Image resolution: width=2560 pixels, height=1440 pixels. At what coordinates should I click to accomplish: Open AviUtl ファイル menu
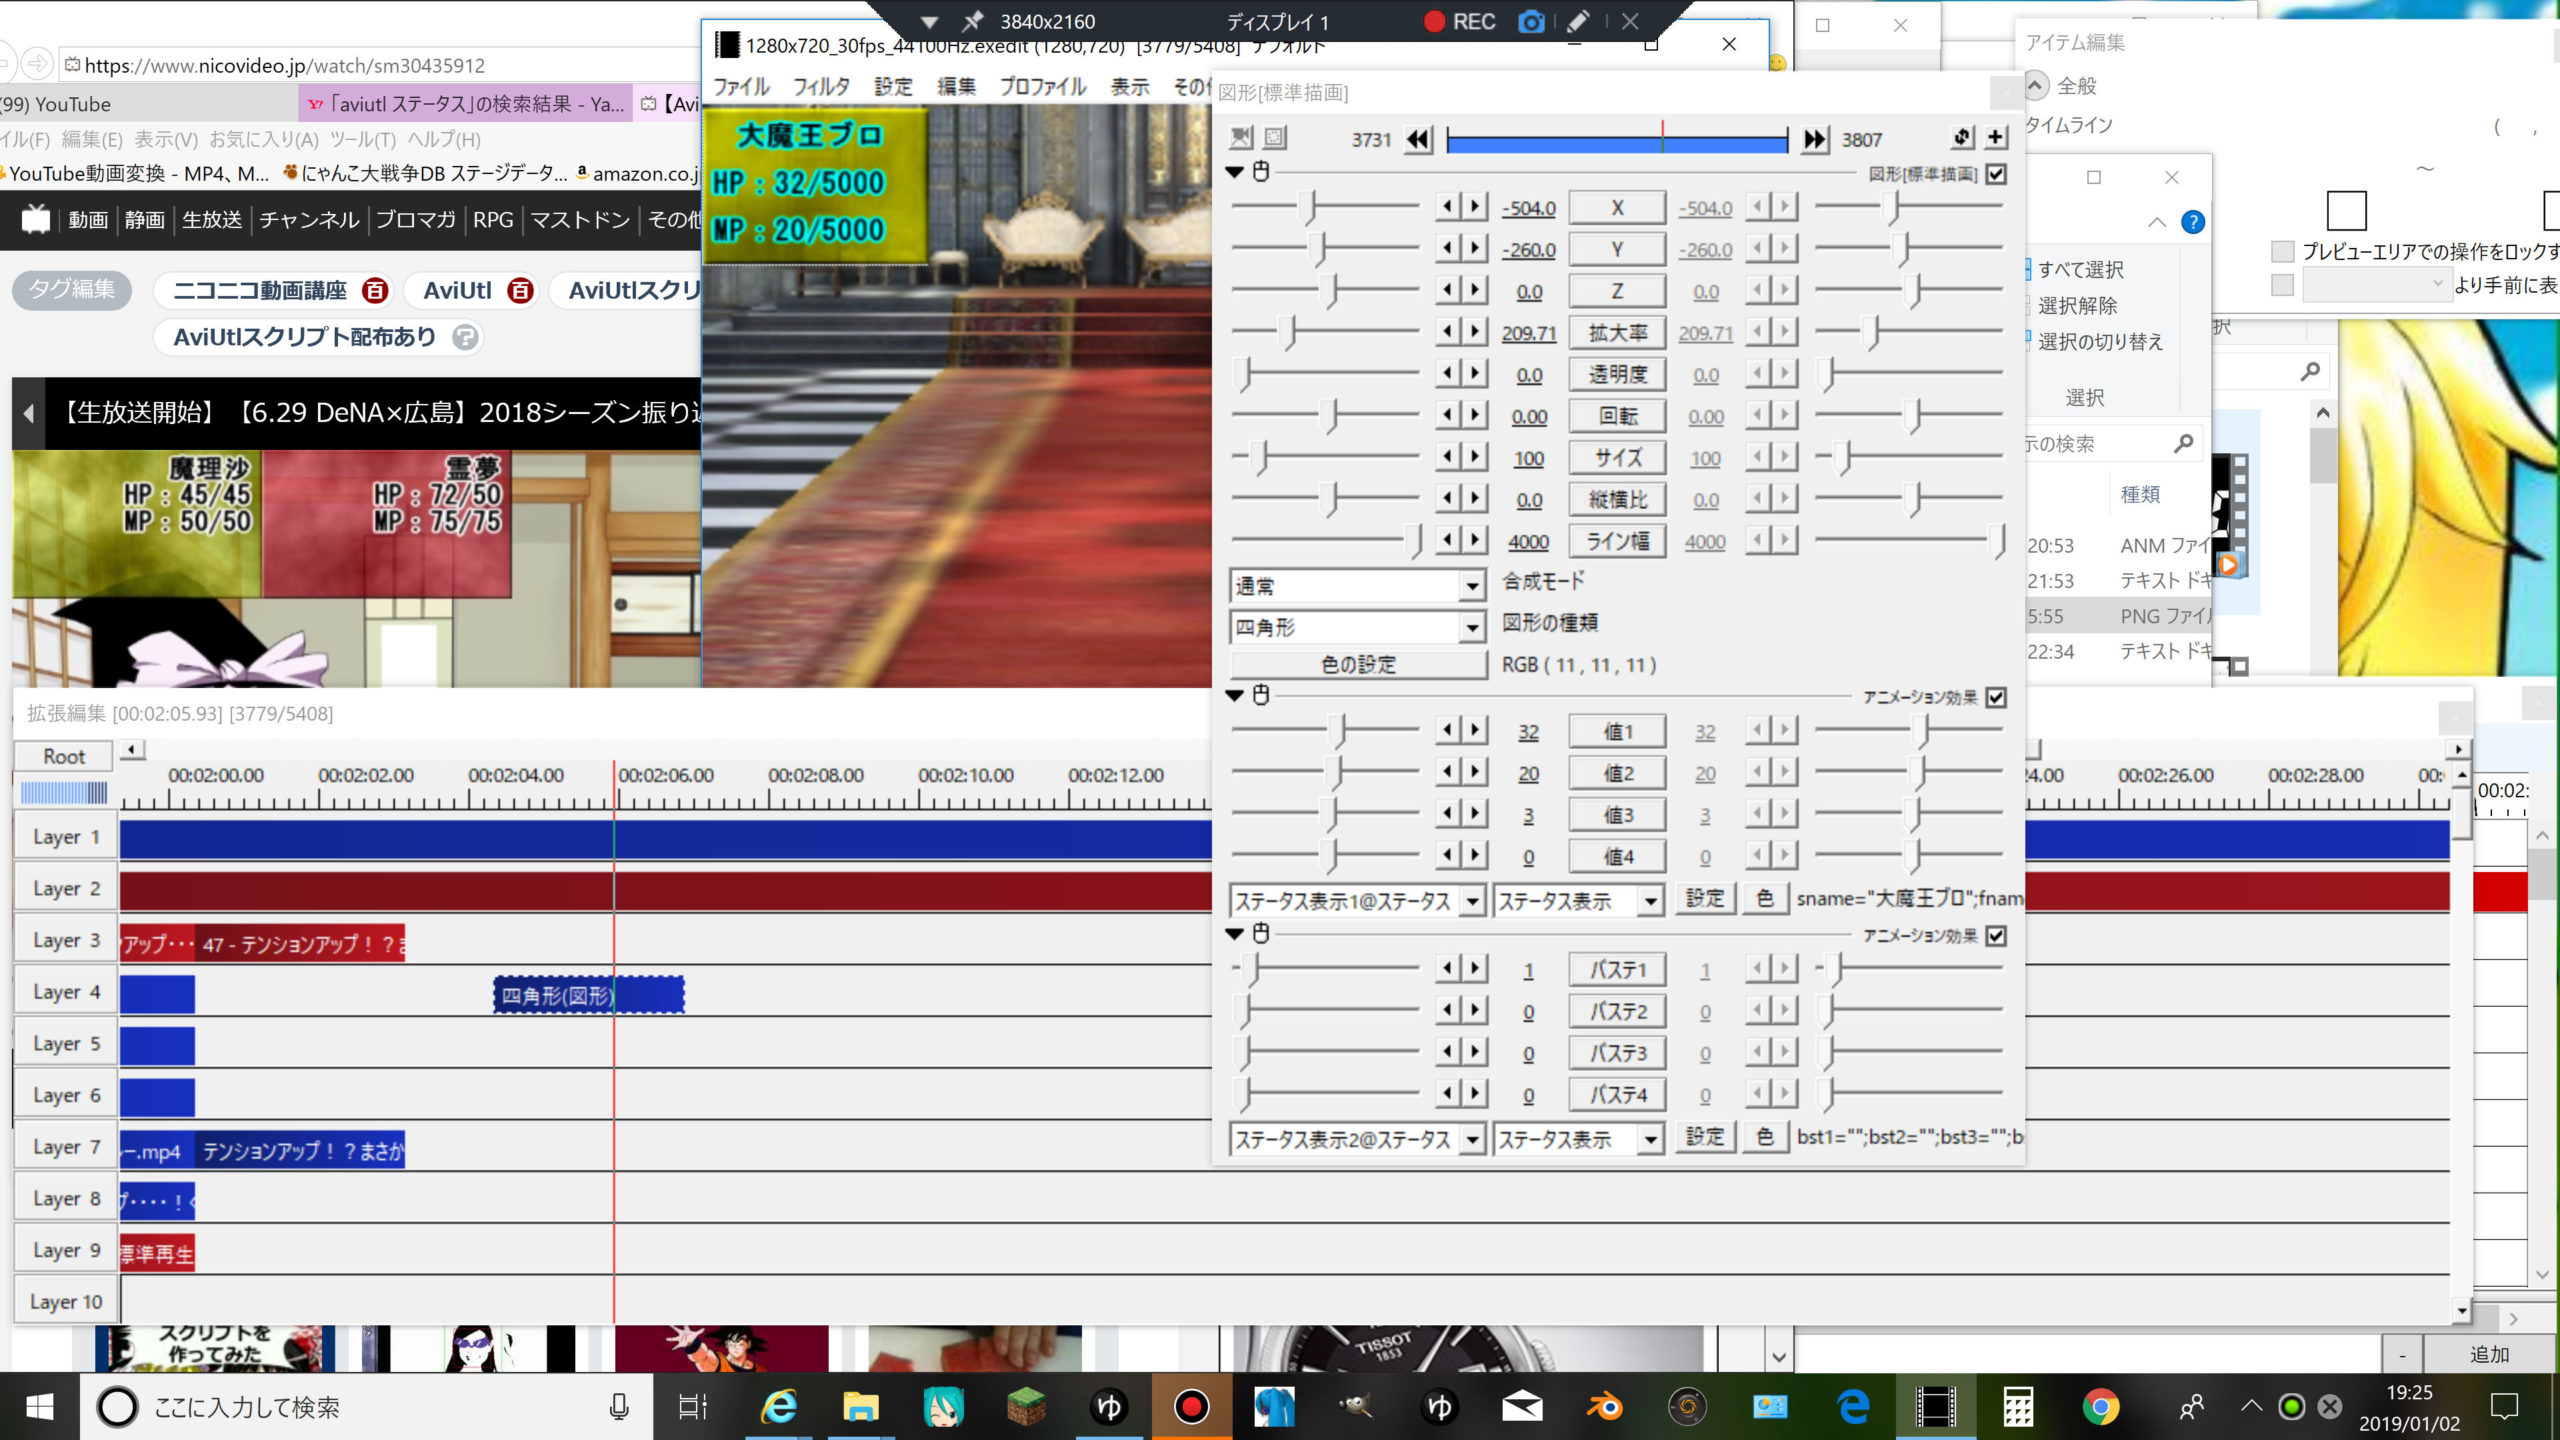coord(741,87)
